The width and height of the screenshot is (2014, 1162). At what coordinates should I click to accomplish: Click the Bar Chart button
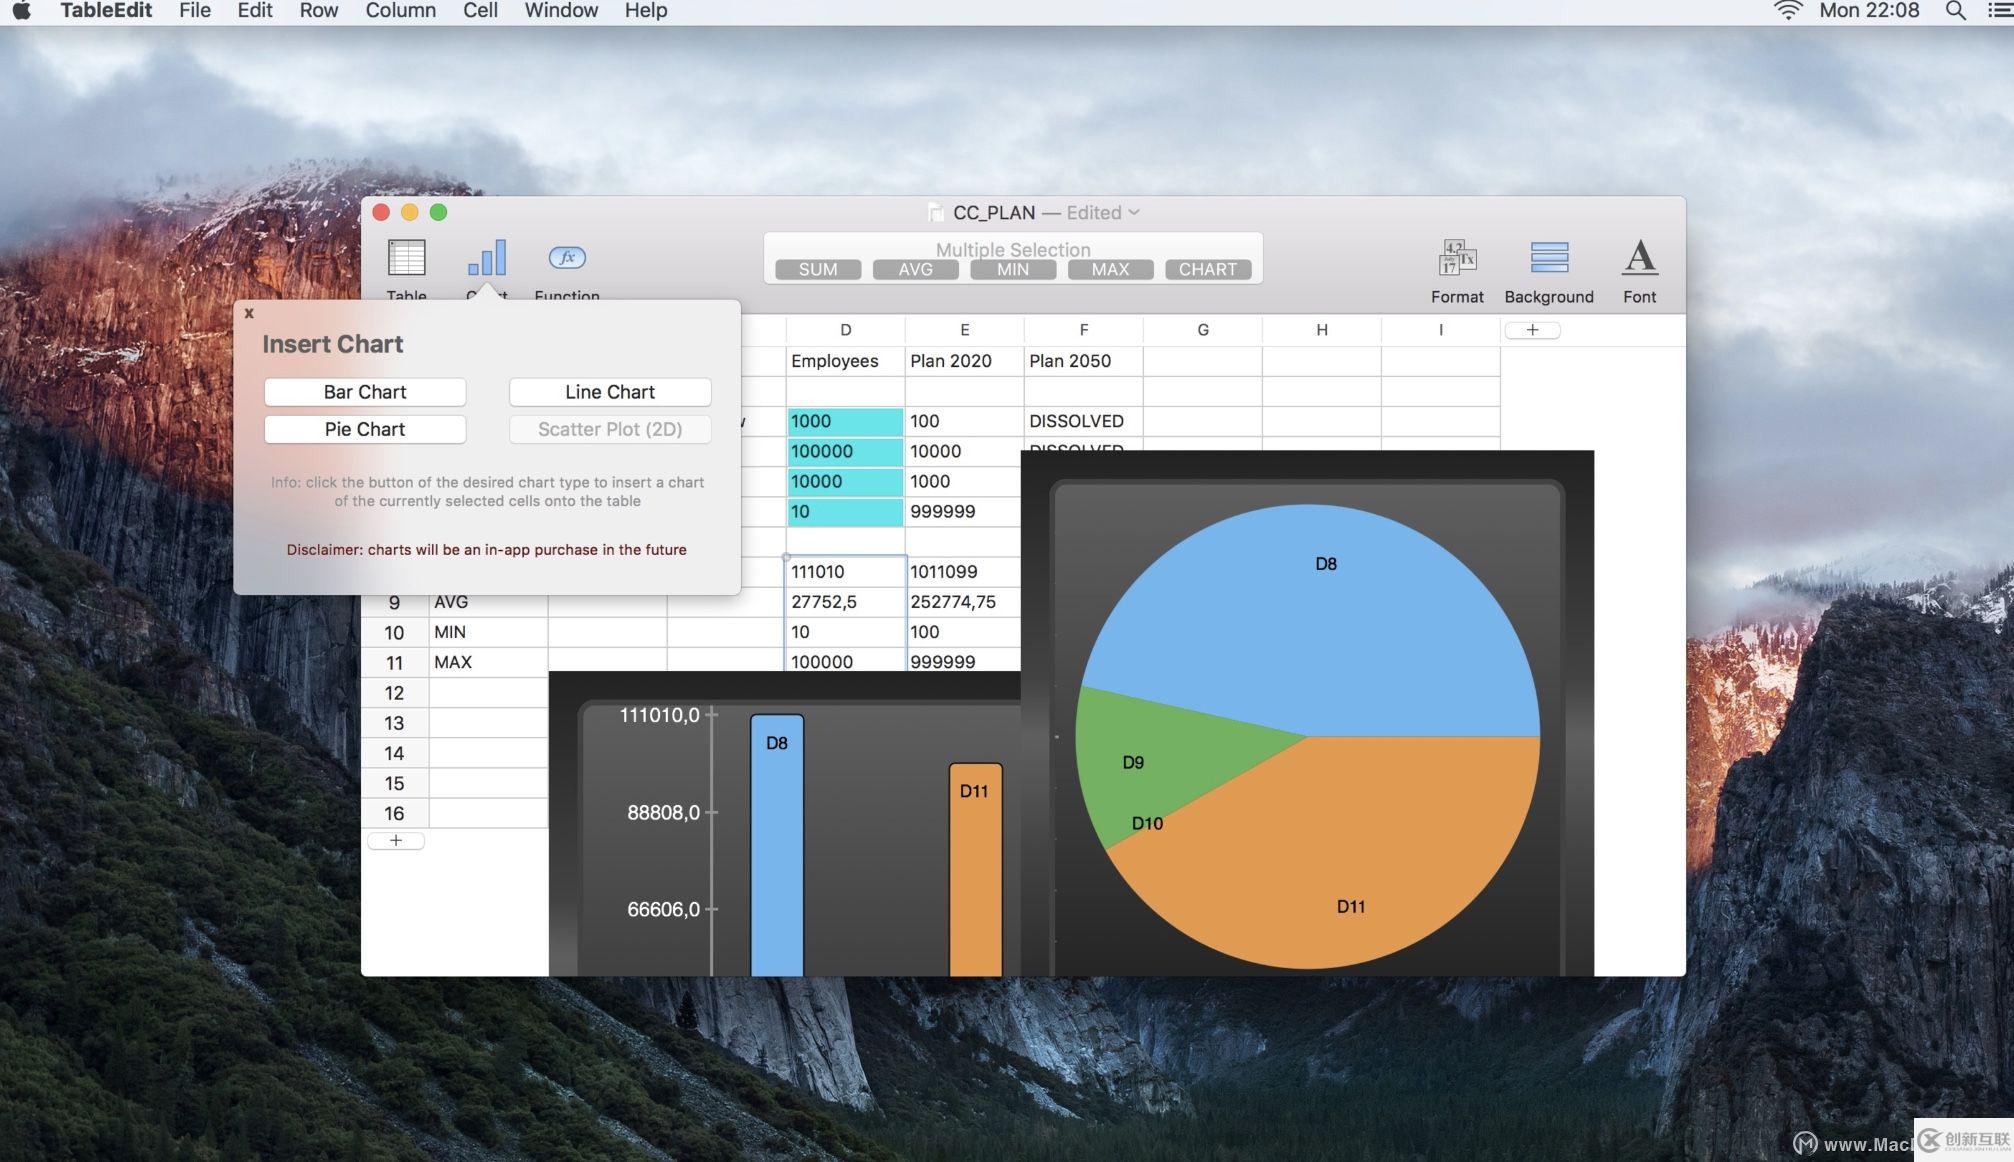pyautogui.click(x=364, y=391)
